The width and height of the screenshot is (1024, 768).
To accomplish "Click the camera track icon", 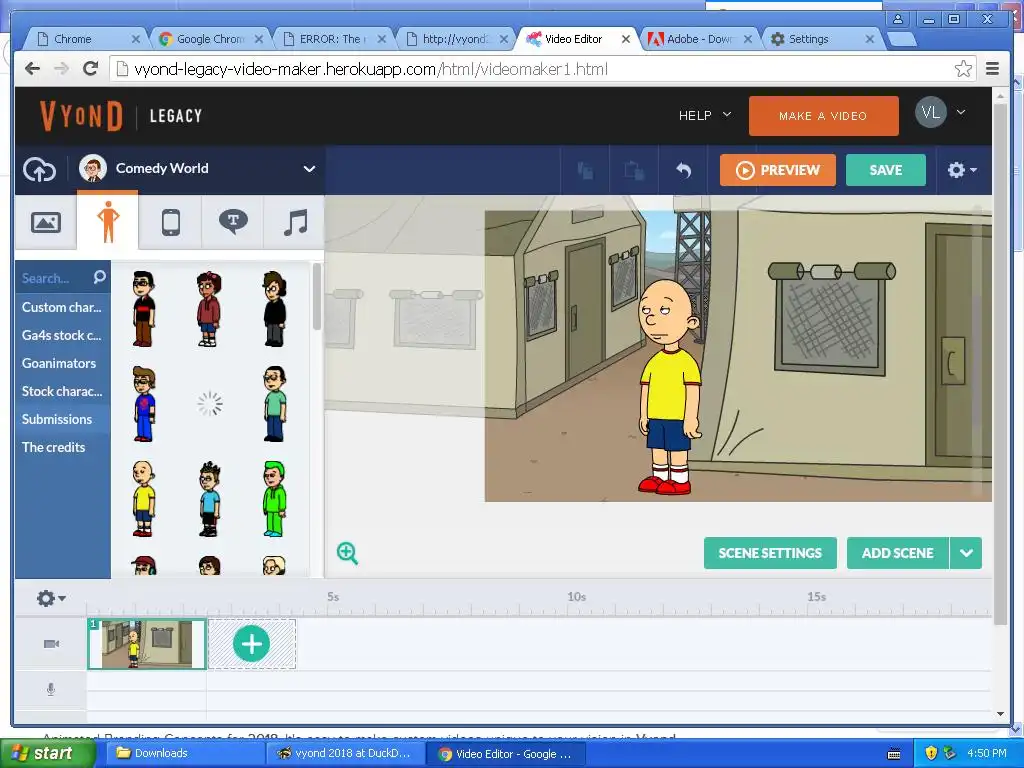I will pyautogui.click(x=51, y=644).
